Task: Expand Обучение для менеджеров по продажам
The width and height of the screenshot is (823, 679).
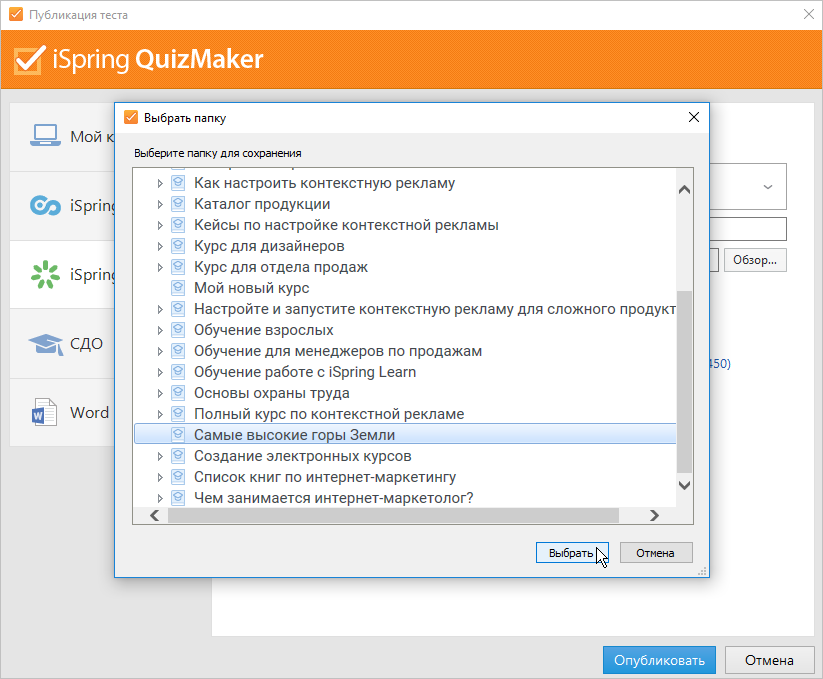Action: click(x=160, y=351)
